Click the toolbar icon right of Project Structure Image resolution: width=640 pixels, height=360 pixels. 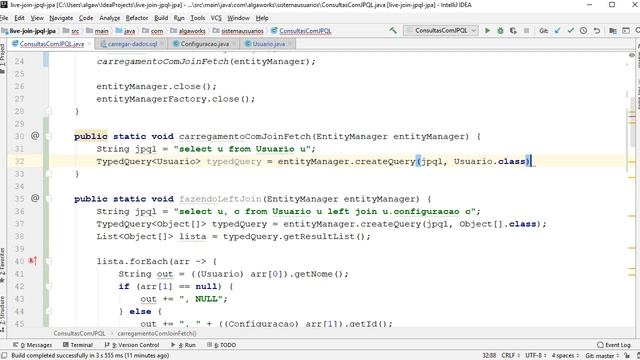[626, 31]
